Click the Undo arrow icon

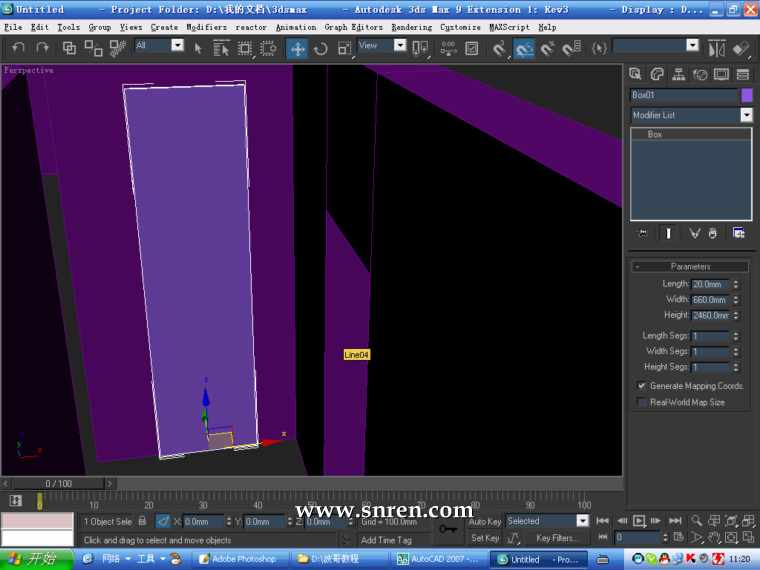(x=18, y=47)
